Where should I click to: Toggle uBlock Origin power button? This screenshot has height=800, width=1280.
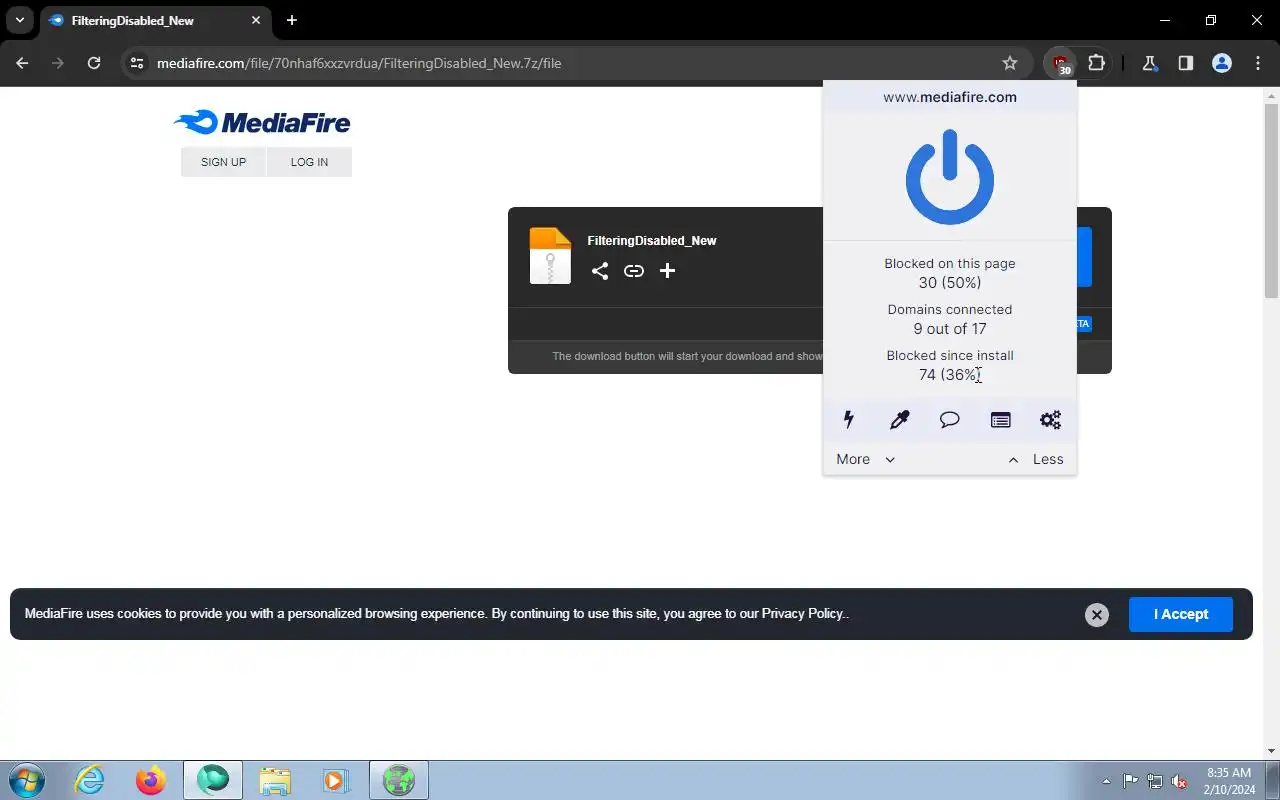click(950, 177)
